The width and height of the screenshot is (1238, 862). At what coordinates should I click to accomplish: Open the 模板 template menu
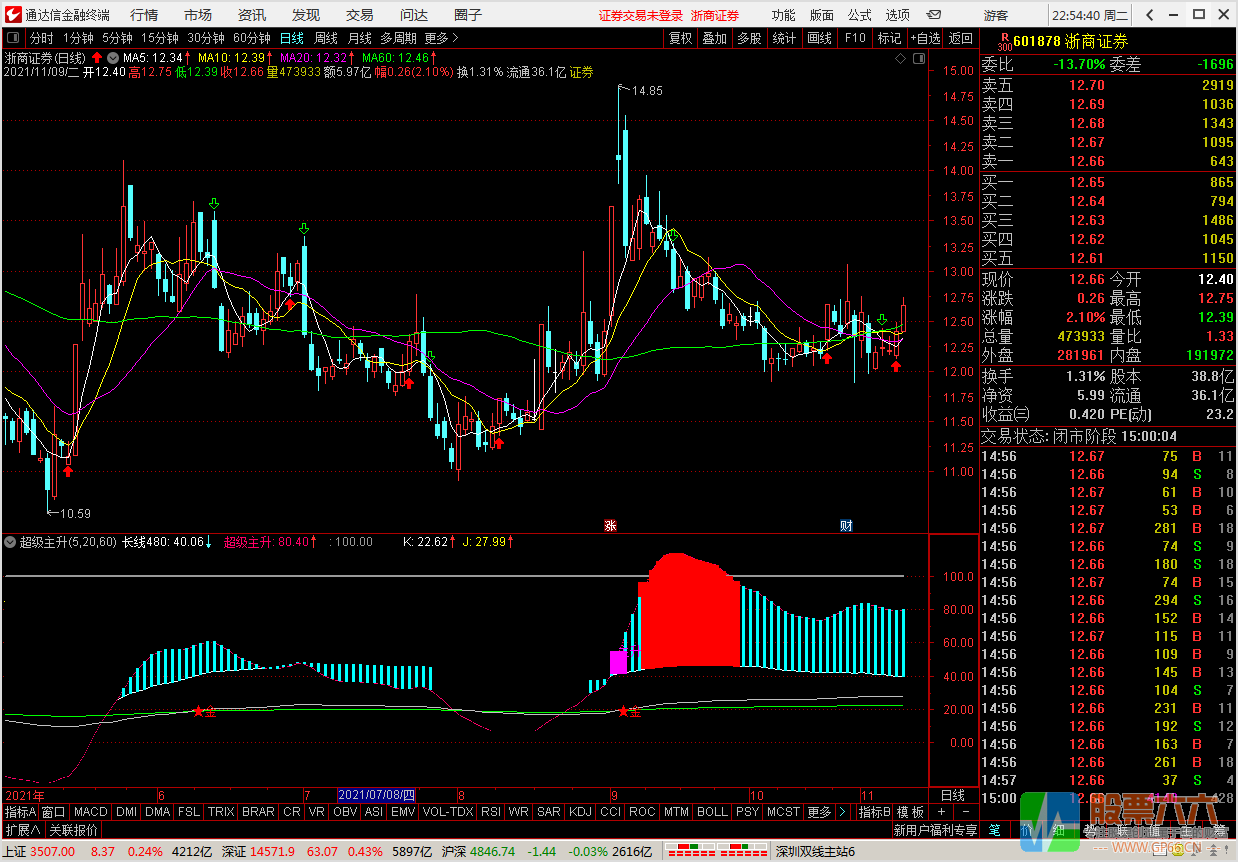click(911, 812)
